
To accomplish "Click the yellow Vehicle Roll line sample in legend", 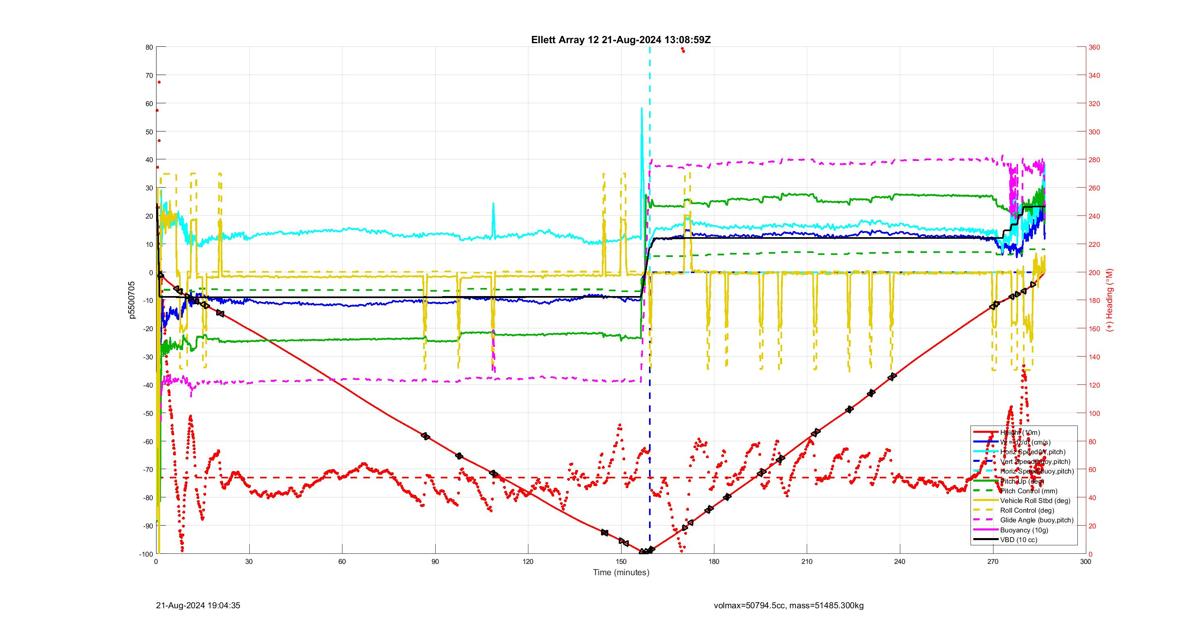I will point(985,500).
